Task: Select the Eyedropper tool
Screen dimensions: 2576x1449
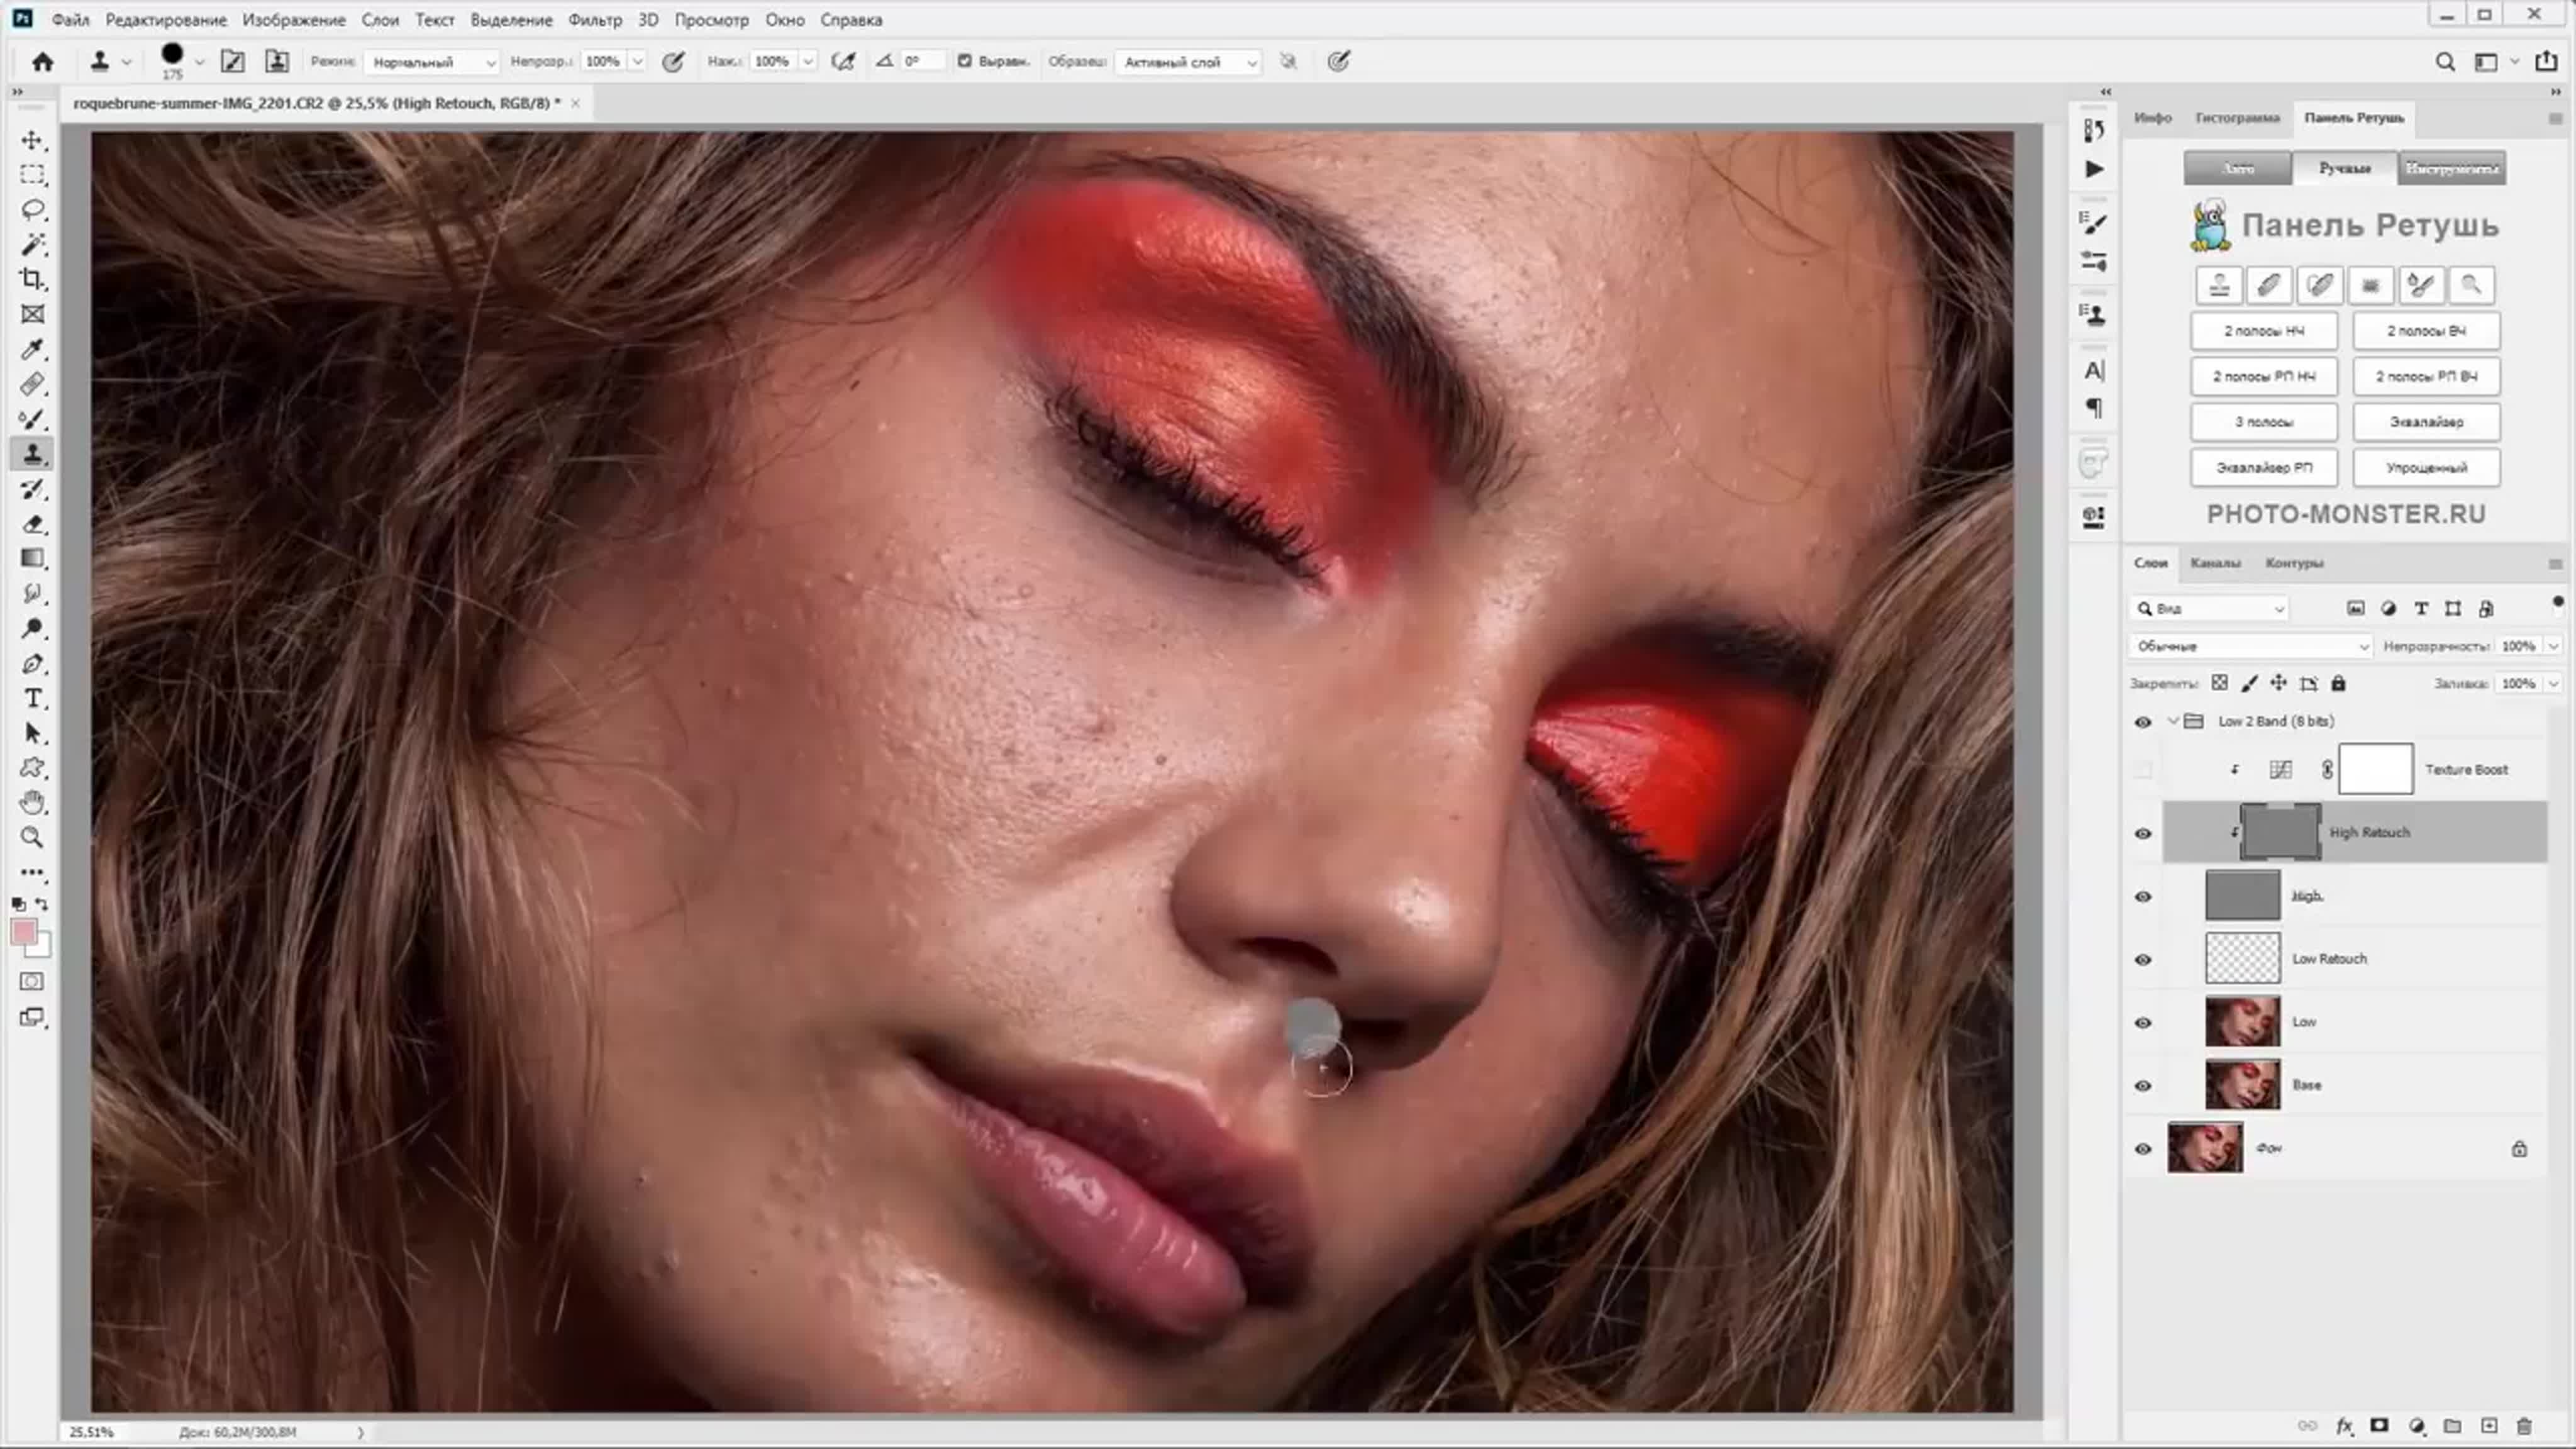Action: (x=32, y=349)
